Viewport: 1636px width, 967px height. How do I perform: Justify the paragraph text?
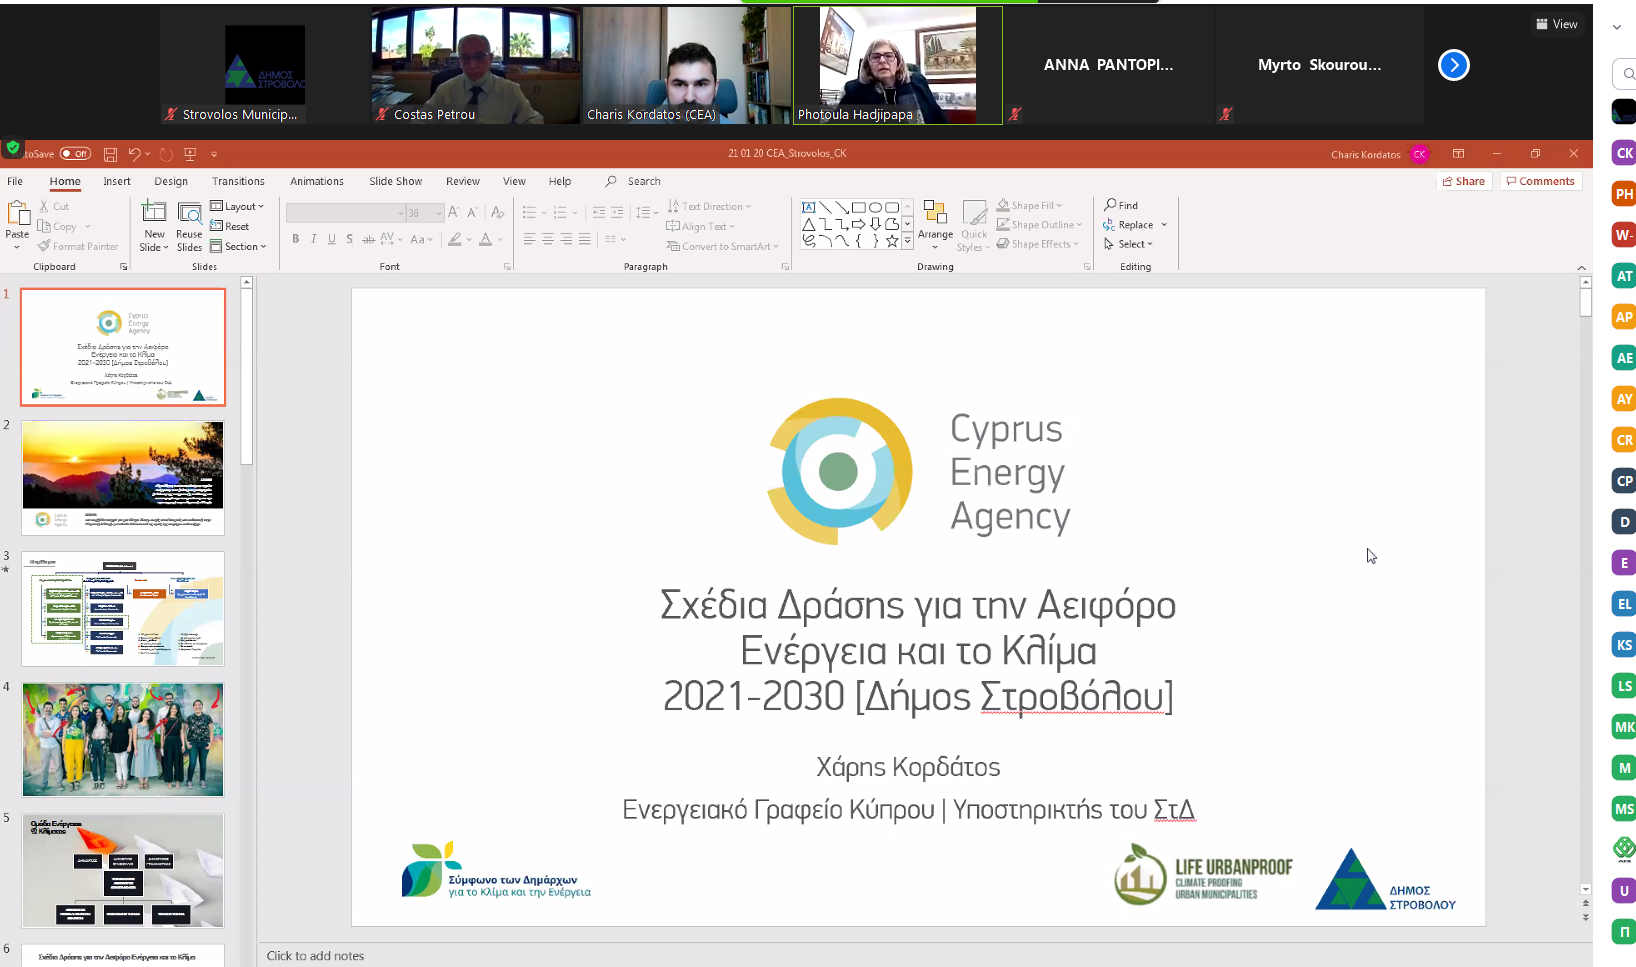584,239
